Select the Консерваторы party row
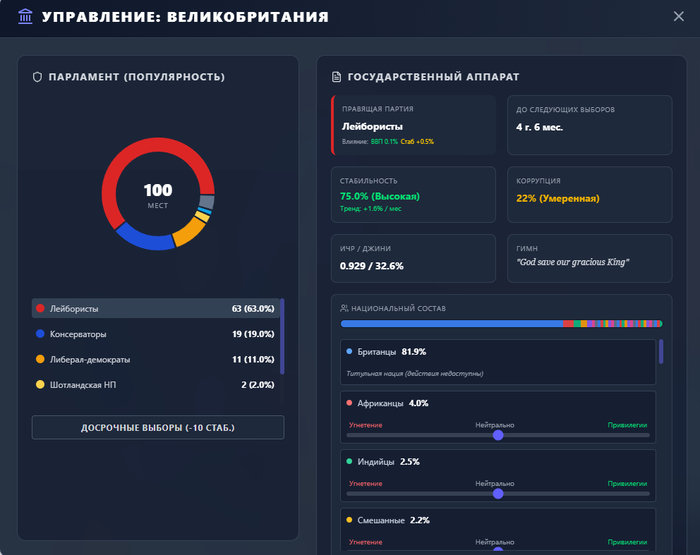 tap(155, 334)
